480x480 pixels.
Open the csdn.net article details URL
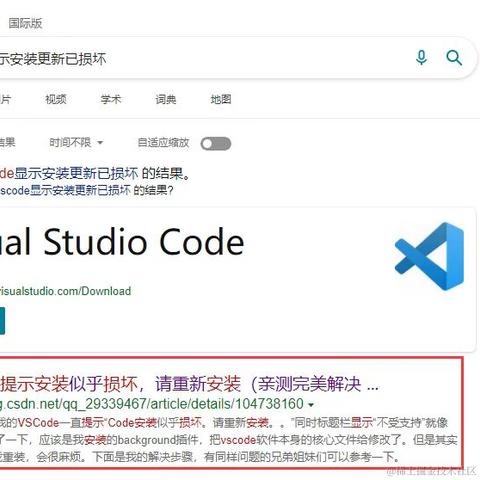pyautogui.click(x=152, y=404)
